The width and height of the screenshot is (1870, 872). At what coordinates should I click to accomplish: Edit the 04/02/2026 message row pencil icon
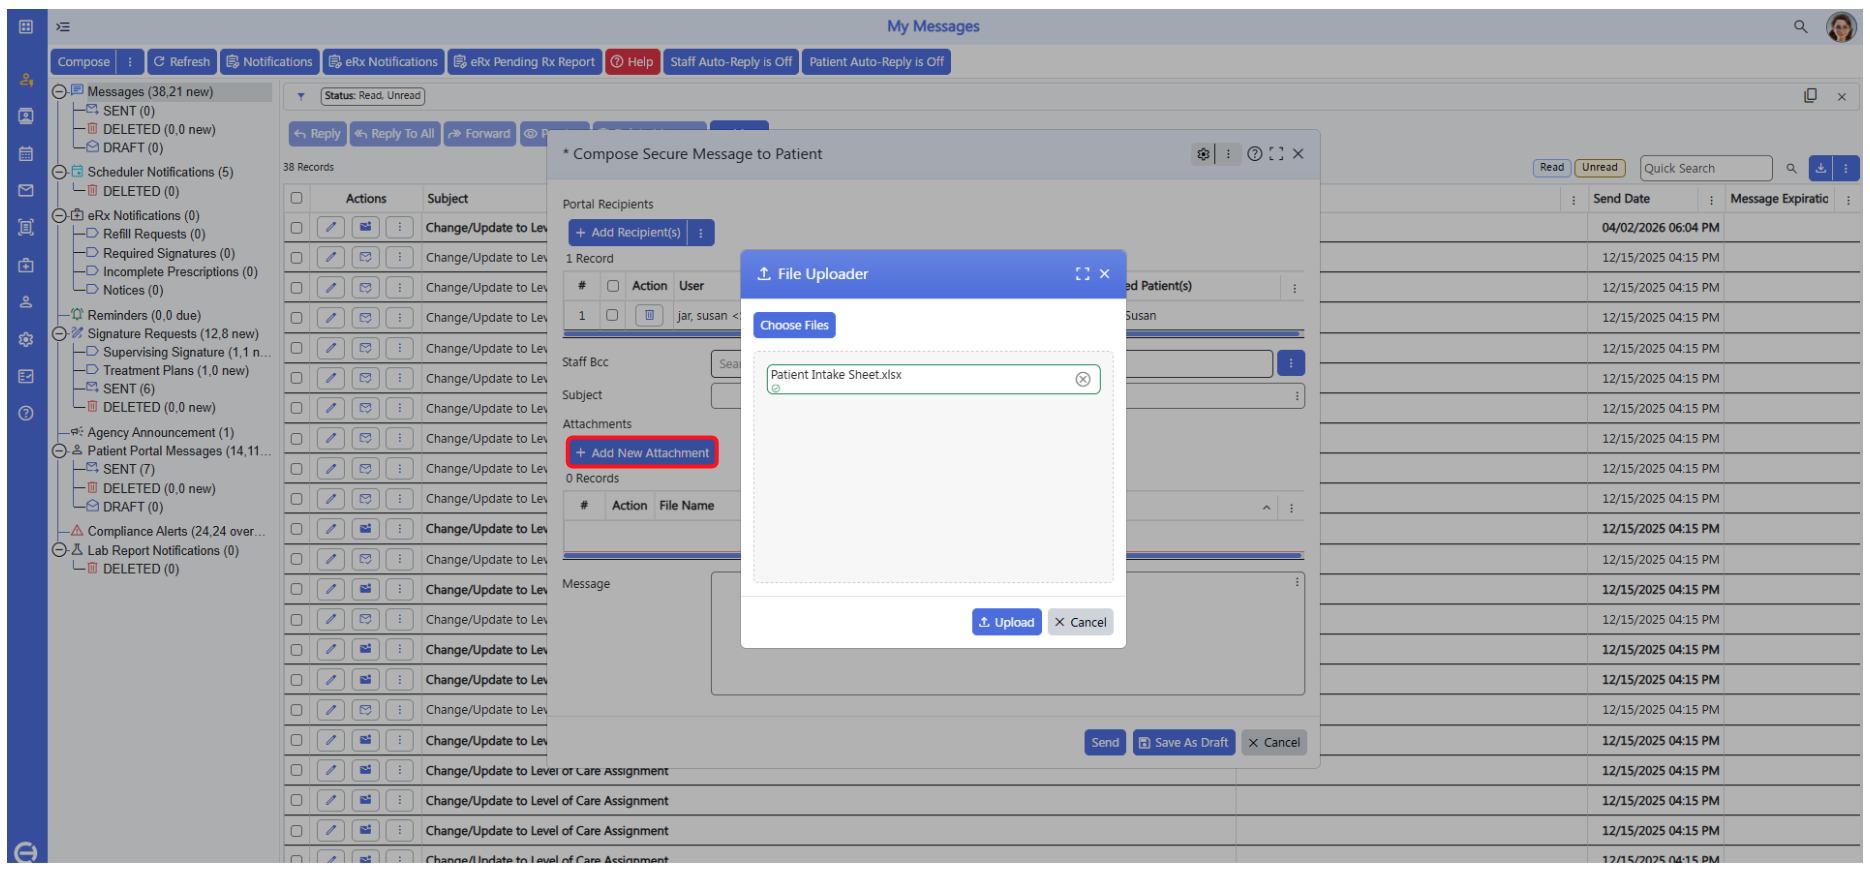[x=331, y=228]
